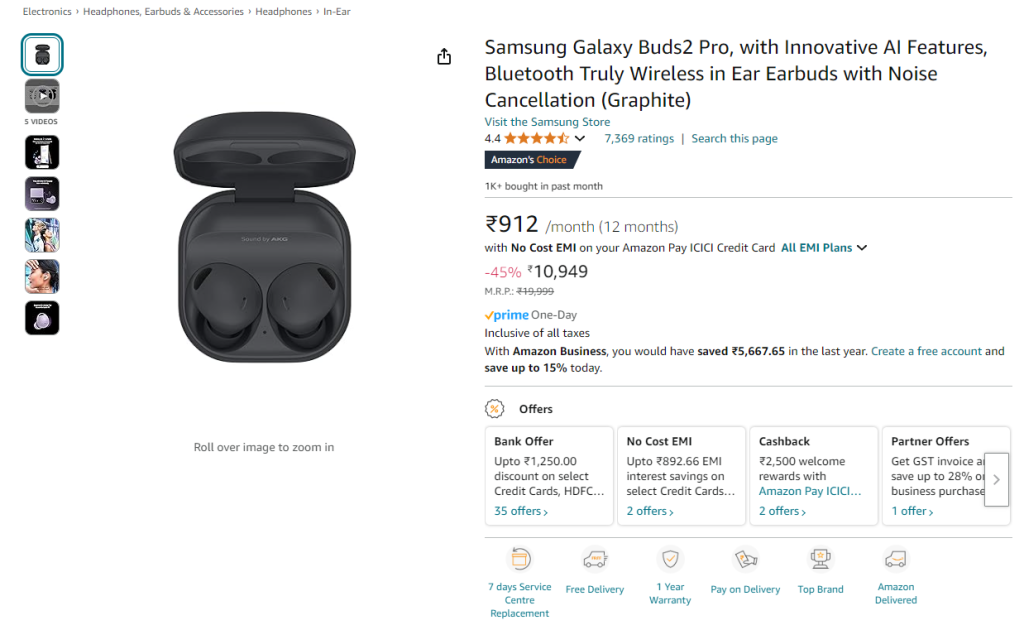Click the 7 days Service Centre Replacement icon
This screenshot has width=1024, height=620.
(519, 559)
